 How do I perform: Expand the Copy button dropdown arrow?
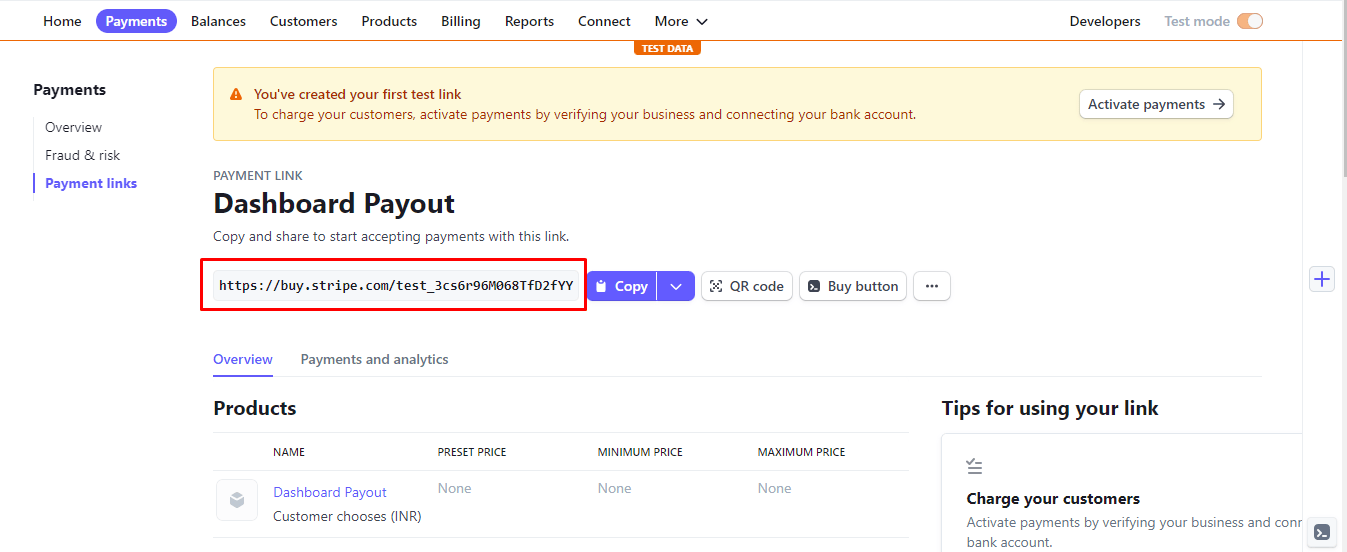[676, 286]
